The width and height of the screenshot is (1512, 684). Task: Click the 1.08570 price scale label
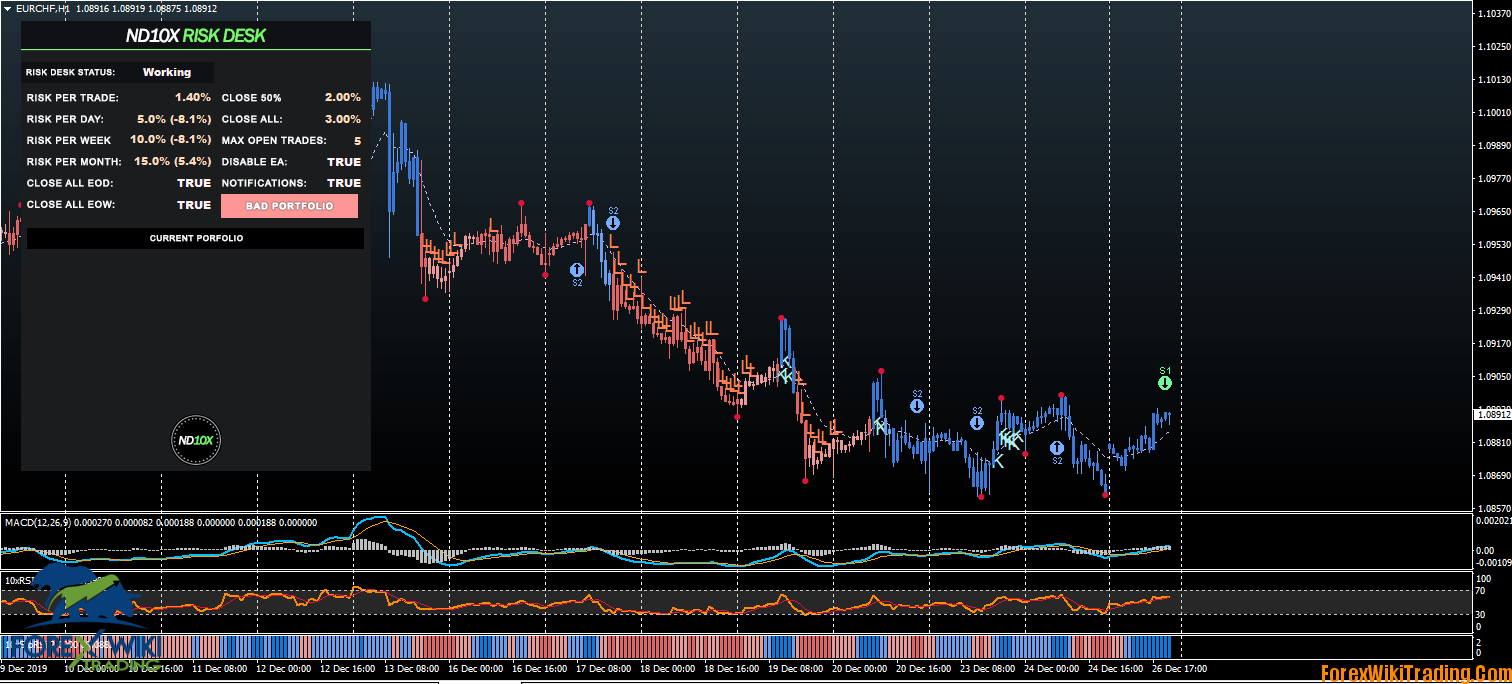click(1493, 508)
